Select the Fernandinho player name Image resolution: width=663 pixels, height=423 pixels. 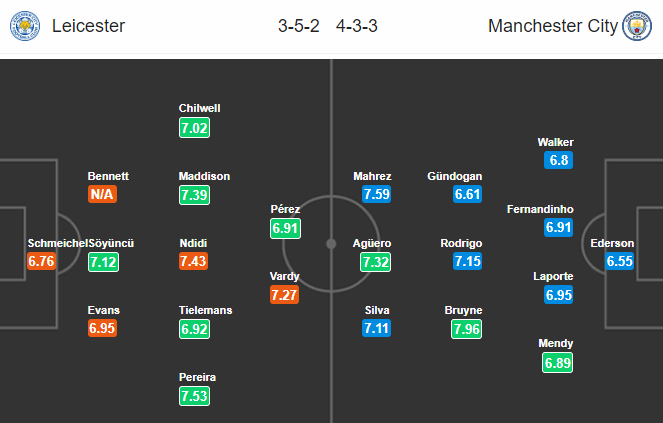tap(540, 209)
